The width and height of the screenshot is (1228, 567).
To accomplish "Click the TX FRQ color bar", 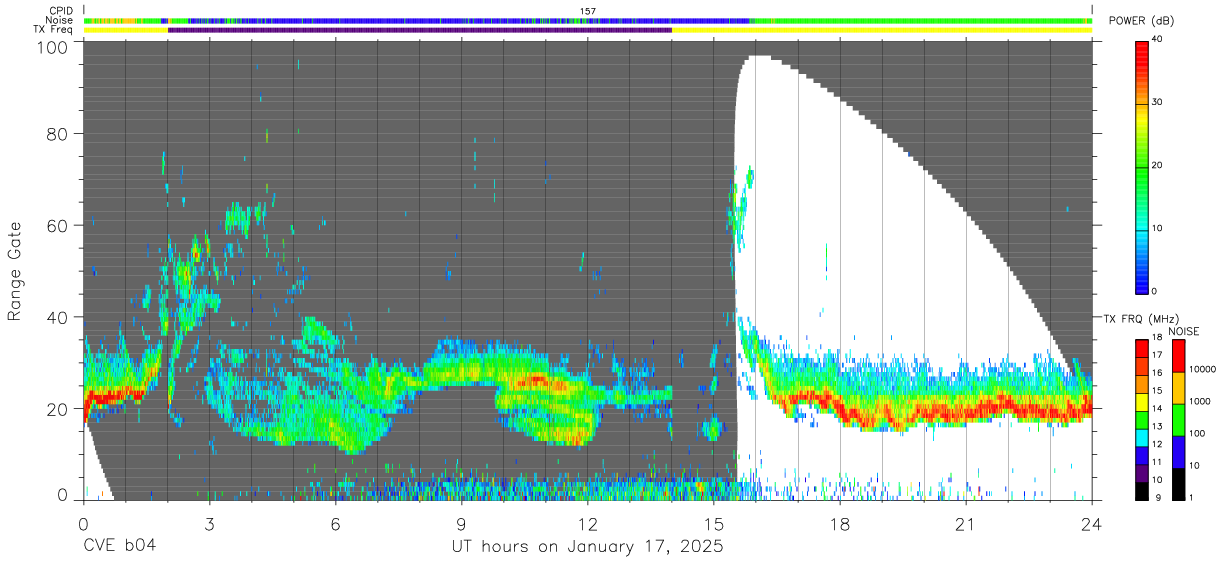I will (x=1142, y=419).
